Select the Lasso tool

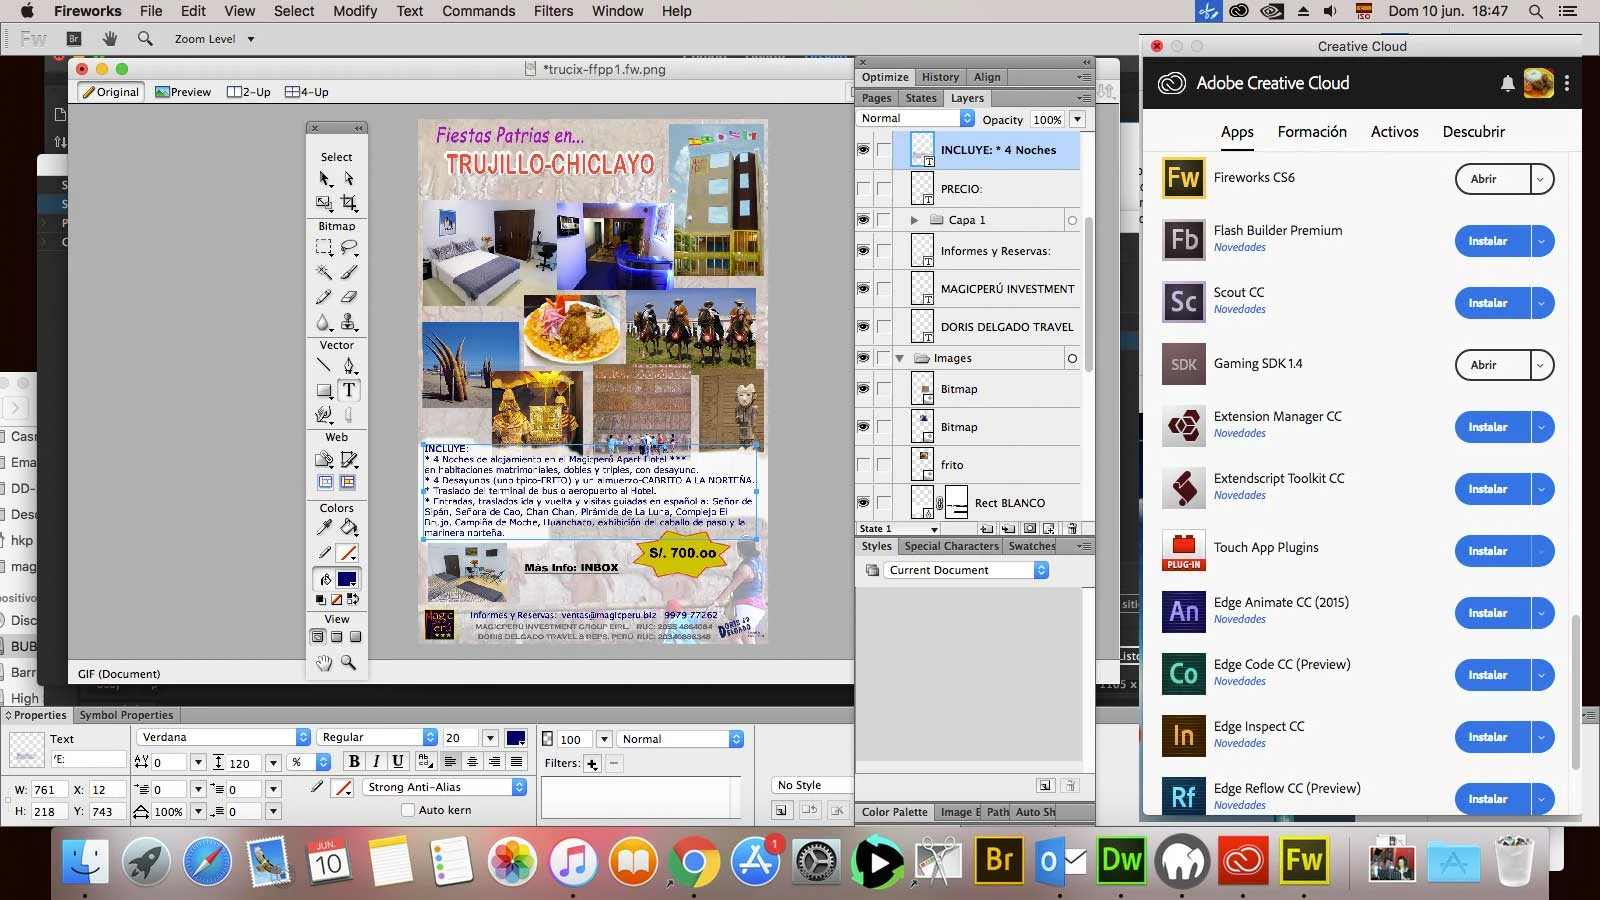349,247
